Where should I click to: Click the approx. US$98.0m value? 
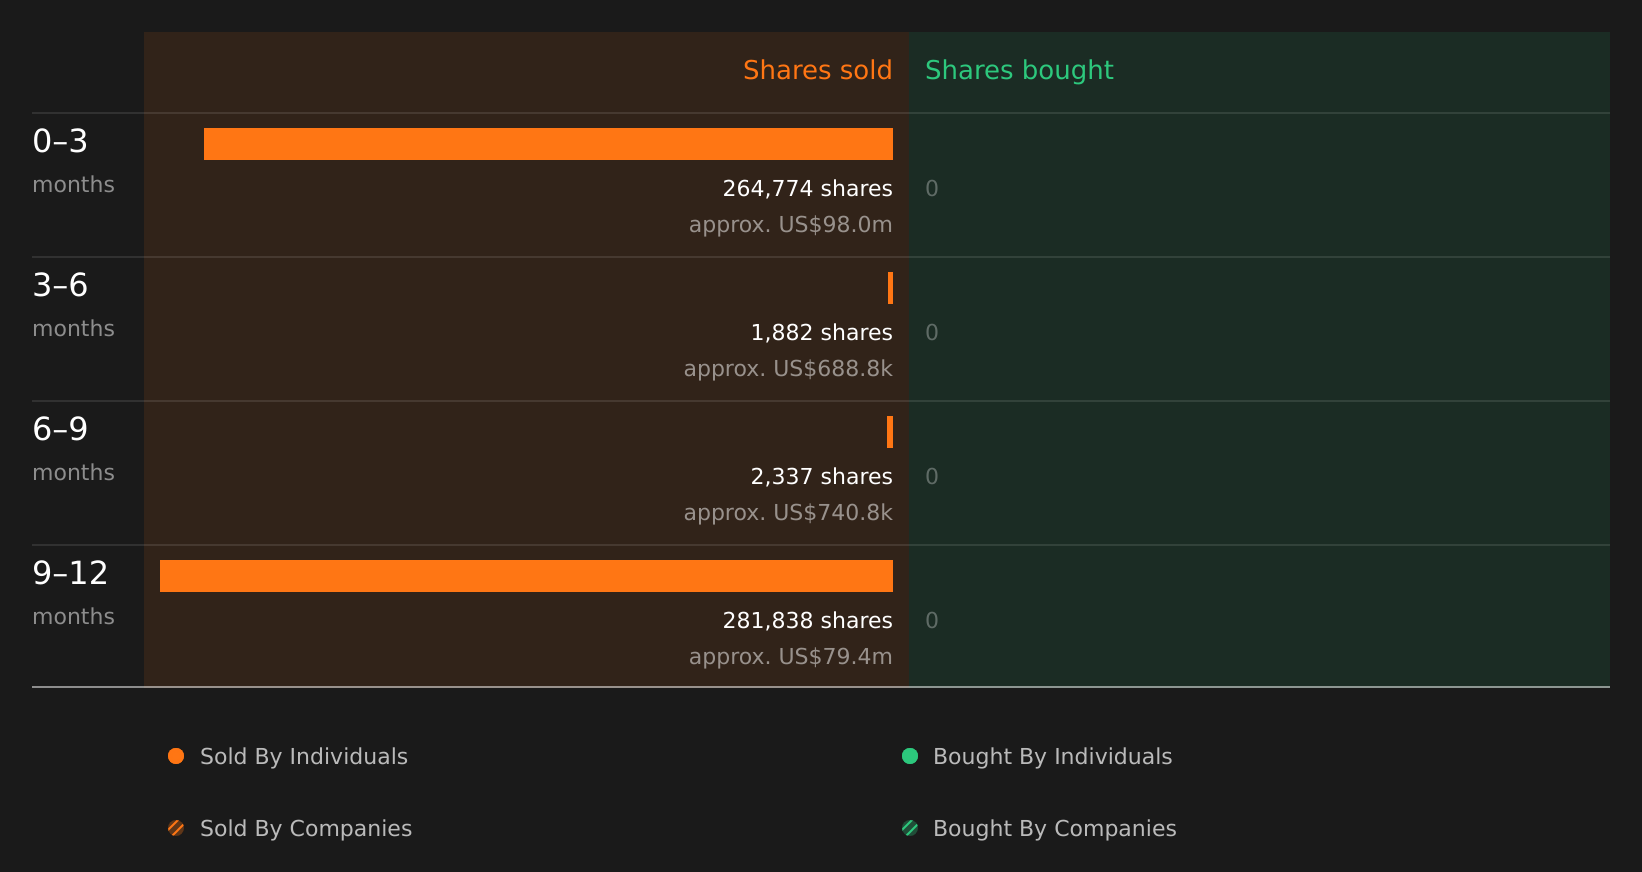coord(790,225)
